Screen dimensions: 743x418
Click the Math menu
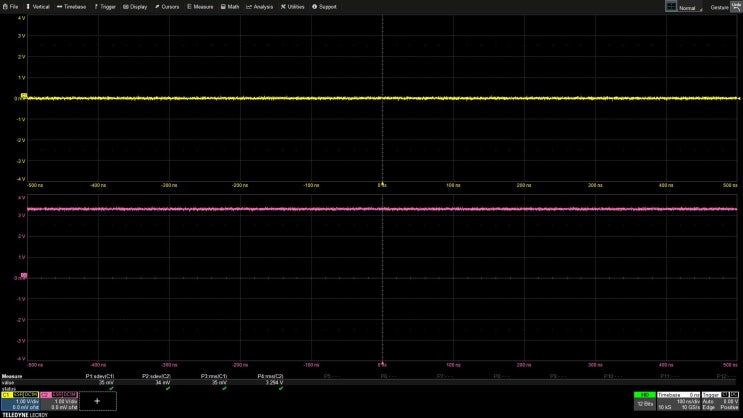pos(230,6)
